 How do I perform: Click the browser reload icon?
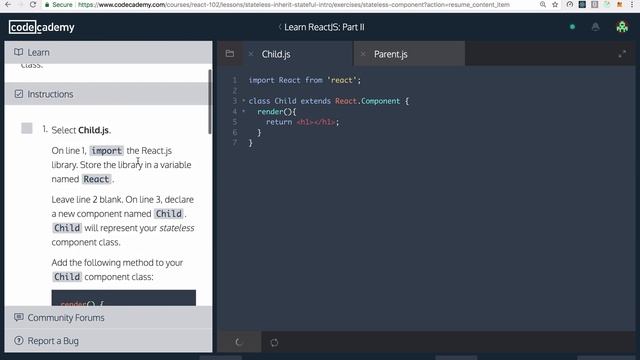[33, 4]
